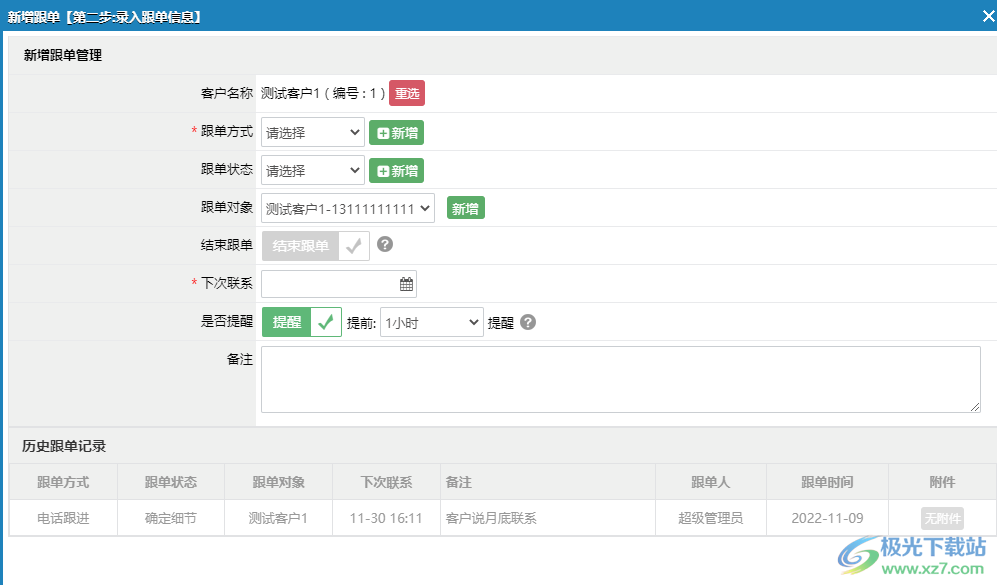Screen dimensions: 997x585
Task: Click 无附件 button in history row
Action: [942, 519]
